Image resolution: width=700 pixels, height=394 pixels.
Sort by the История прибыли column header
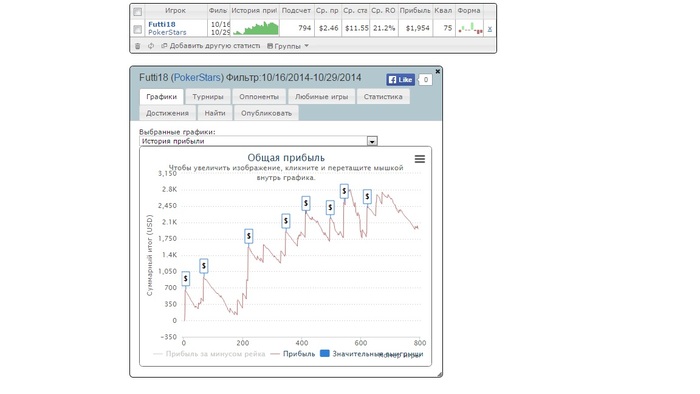coord(254,11)
